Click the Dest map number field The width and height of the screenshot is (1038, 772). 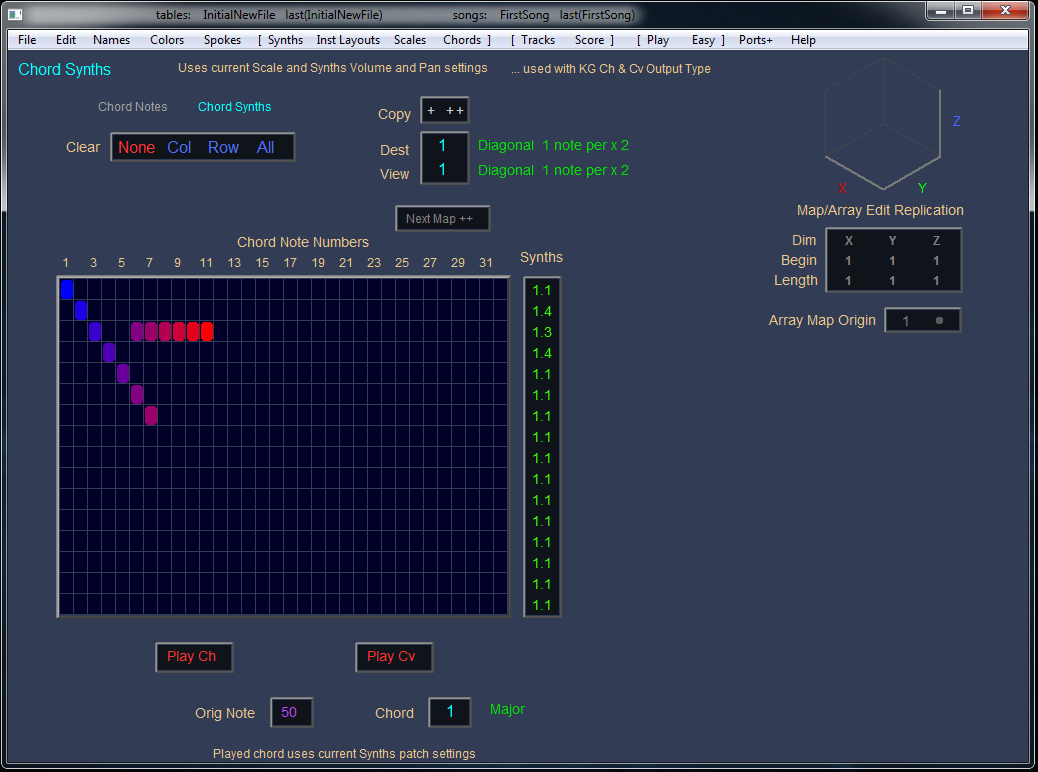443,146
